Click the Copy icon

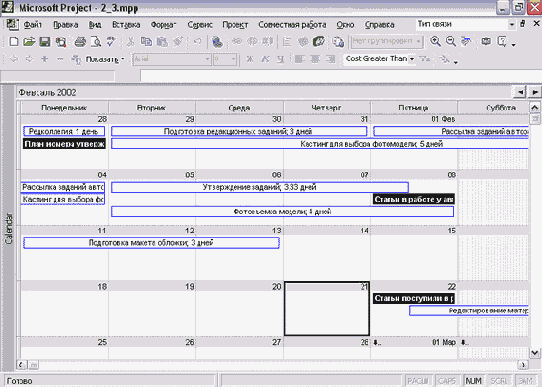tap(146, 42)
